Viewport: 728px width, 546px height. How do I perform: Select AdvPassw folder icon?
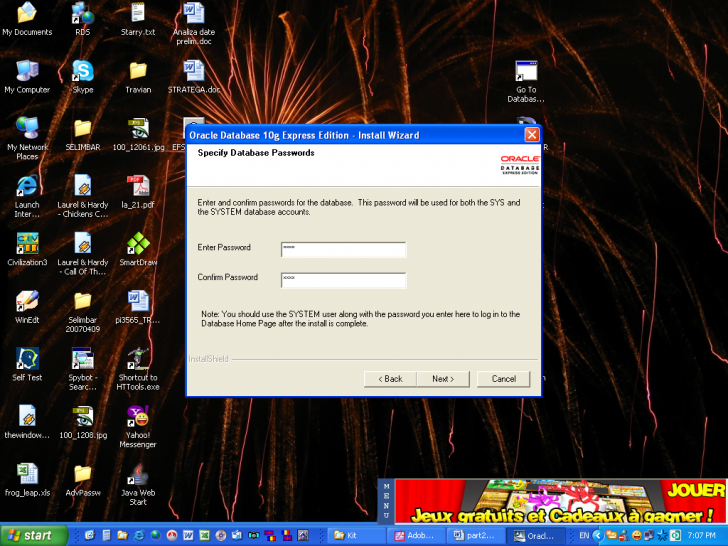[x=83, y=480]
